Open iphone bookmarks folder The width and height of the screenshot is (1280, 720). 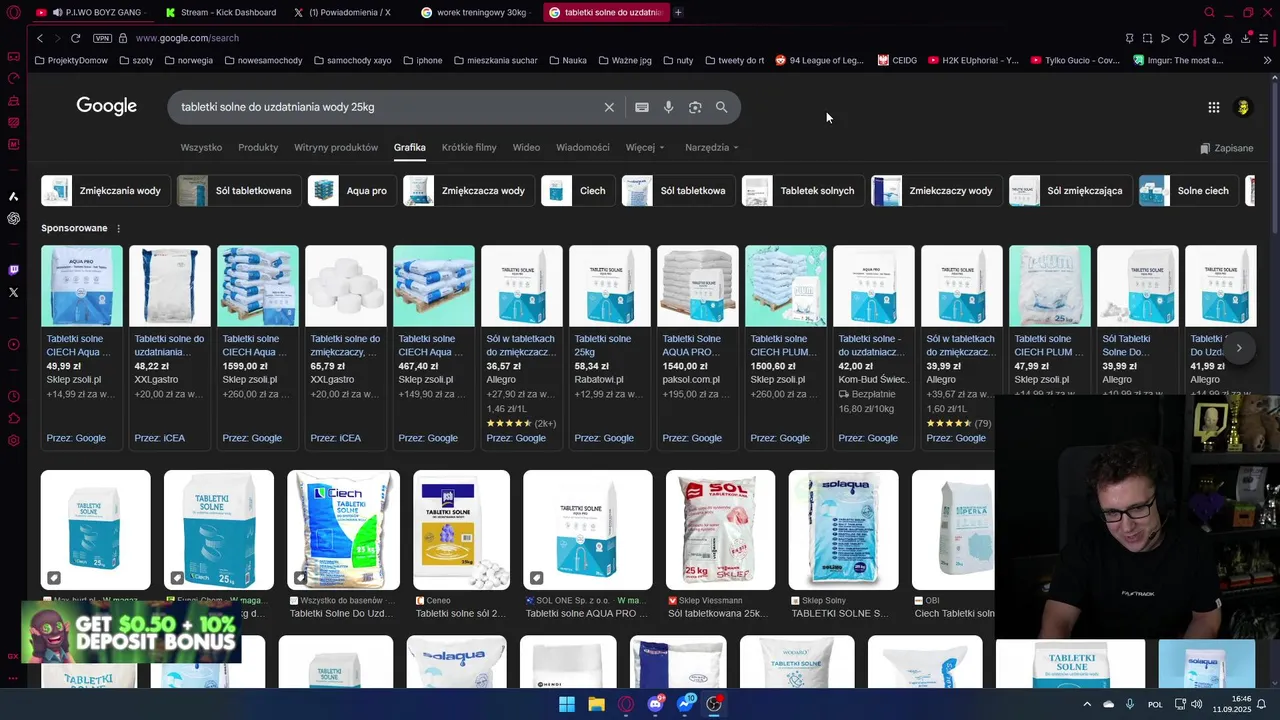point(422,60)
